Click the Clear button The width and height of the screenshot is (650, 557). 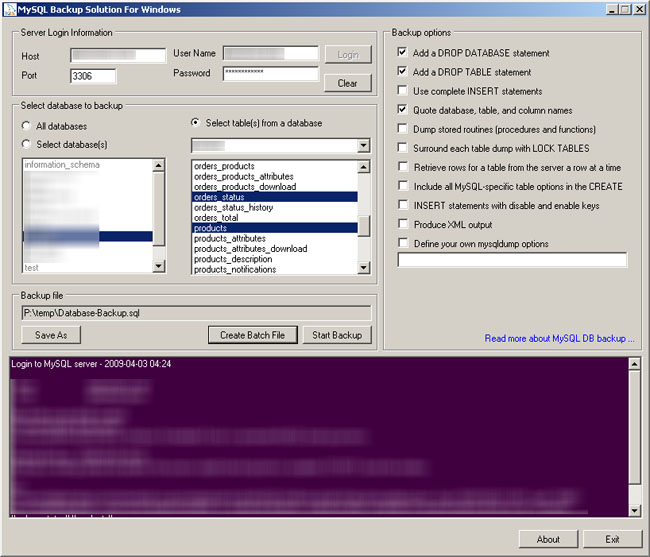point(348,83)
